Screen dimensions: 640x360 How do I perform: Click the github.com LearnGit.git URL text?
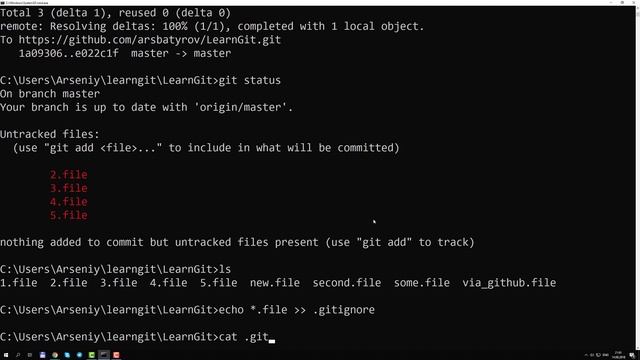(150, 40)
